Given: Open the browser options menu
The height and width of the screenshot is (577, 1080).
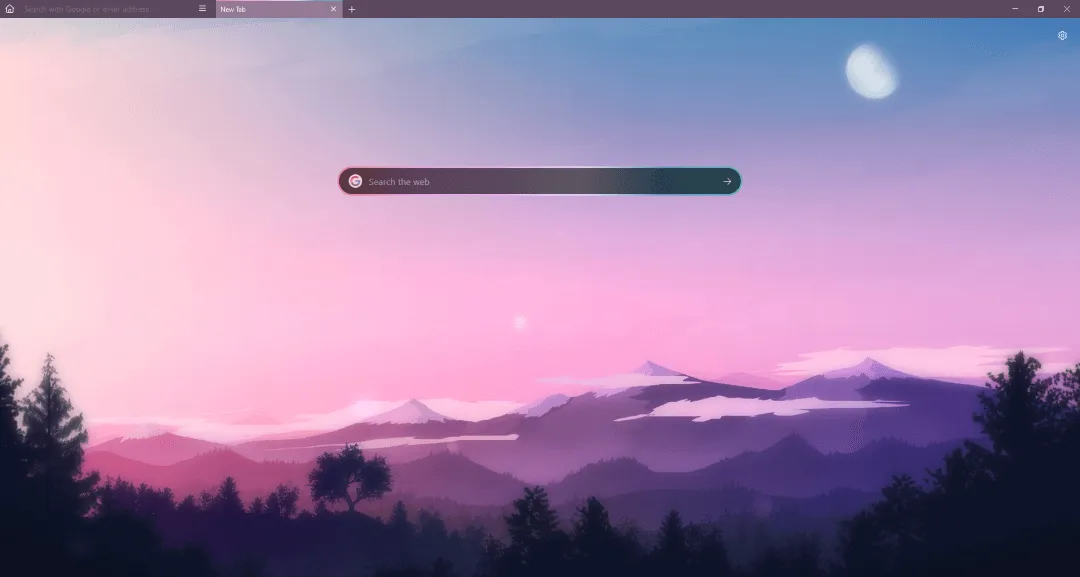Looking at the screenshot, I should coord(203,8).
